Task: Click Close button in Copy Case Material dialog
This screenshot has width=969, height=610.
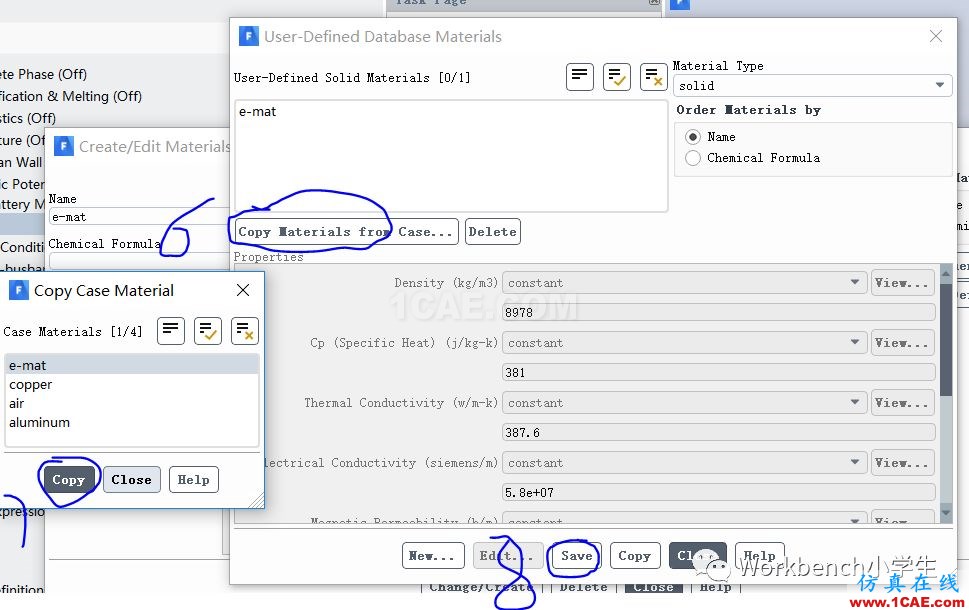Action: pos(132,480)
